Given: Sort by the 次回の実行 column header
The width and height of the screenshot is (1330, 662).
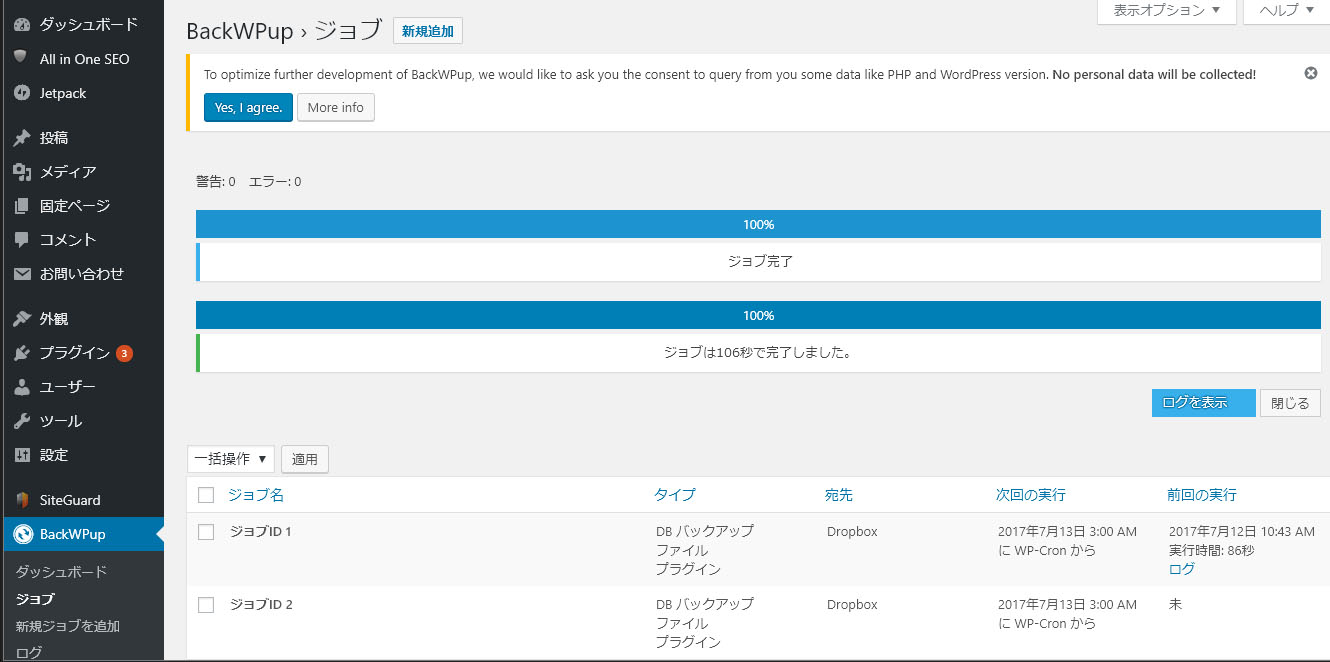Looking at the screenshot, I should 1031,495.
